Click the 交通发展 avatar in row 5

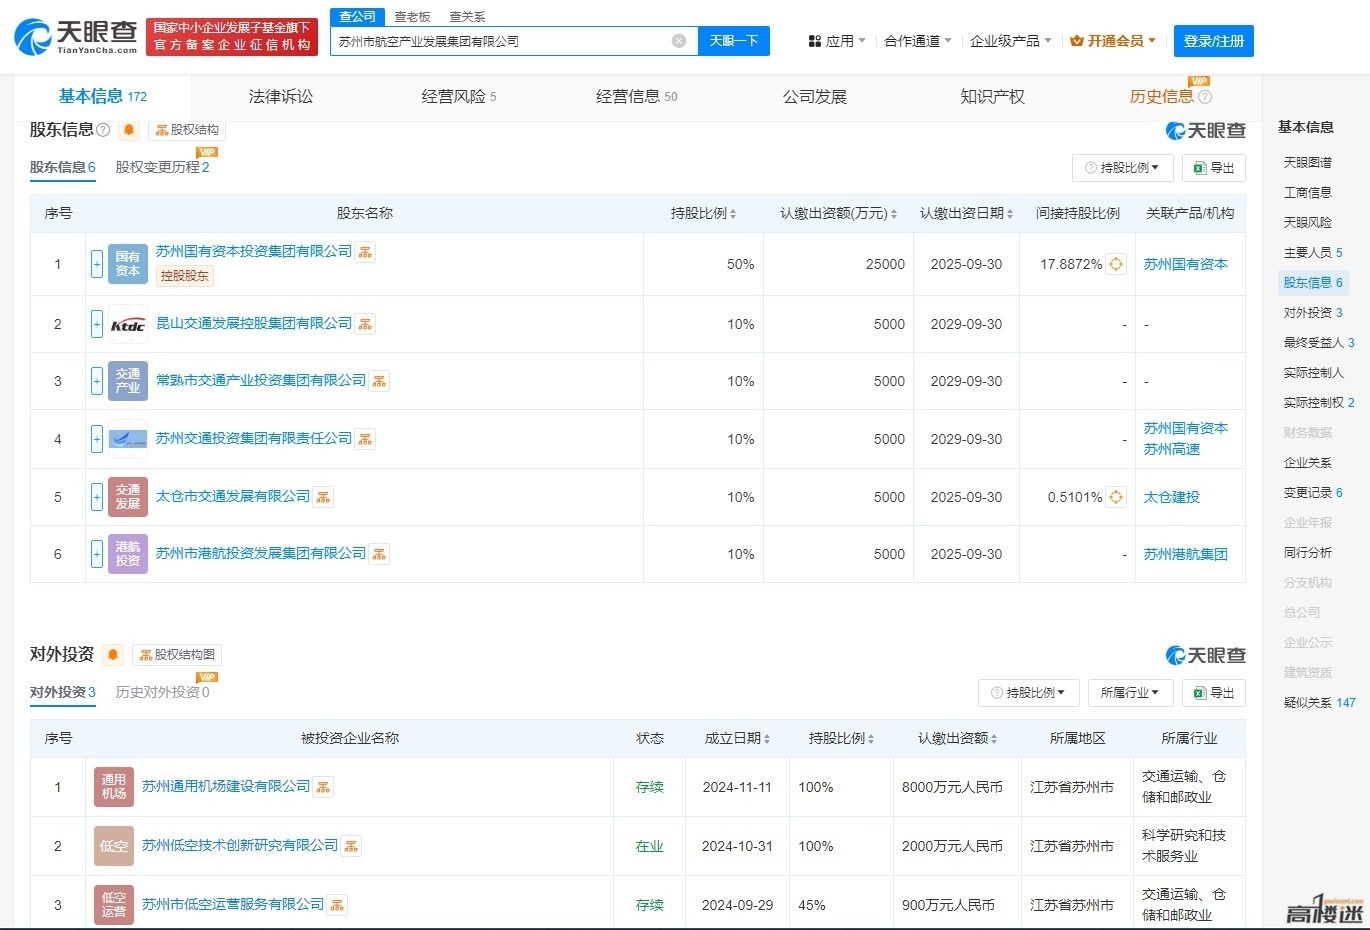tap(128, 497)
